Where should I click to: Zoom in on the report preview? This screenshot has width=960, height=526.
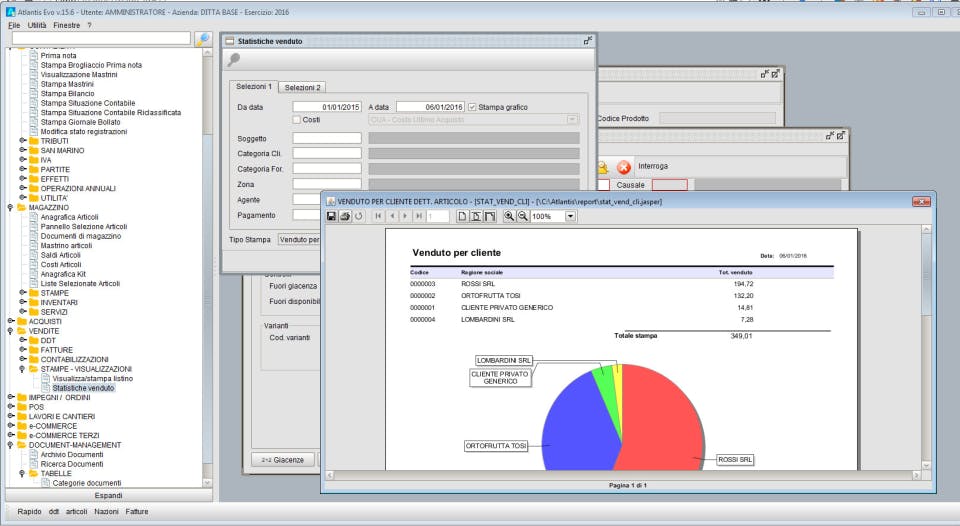(509, 216)
